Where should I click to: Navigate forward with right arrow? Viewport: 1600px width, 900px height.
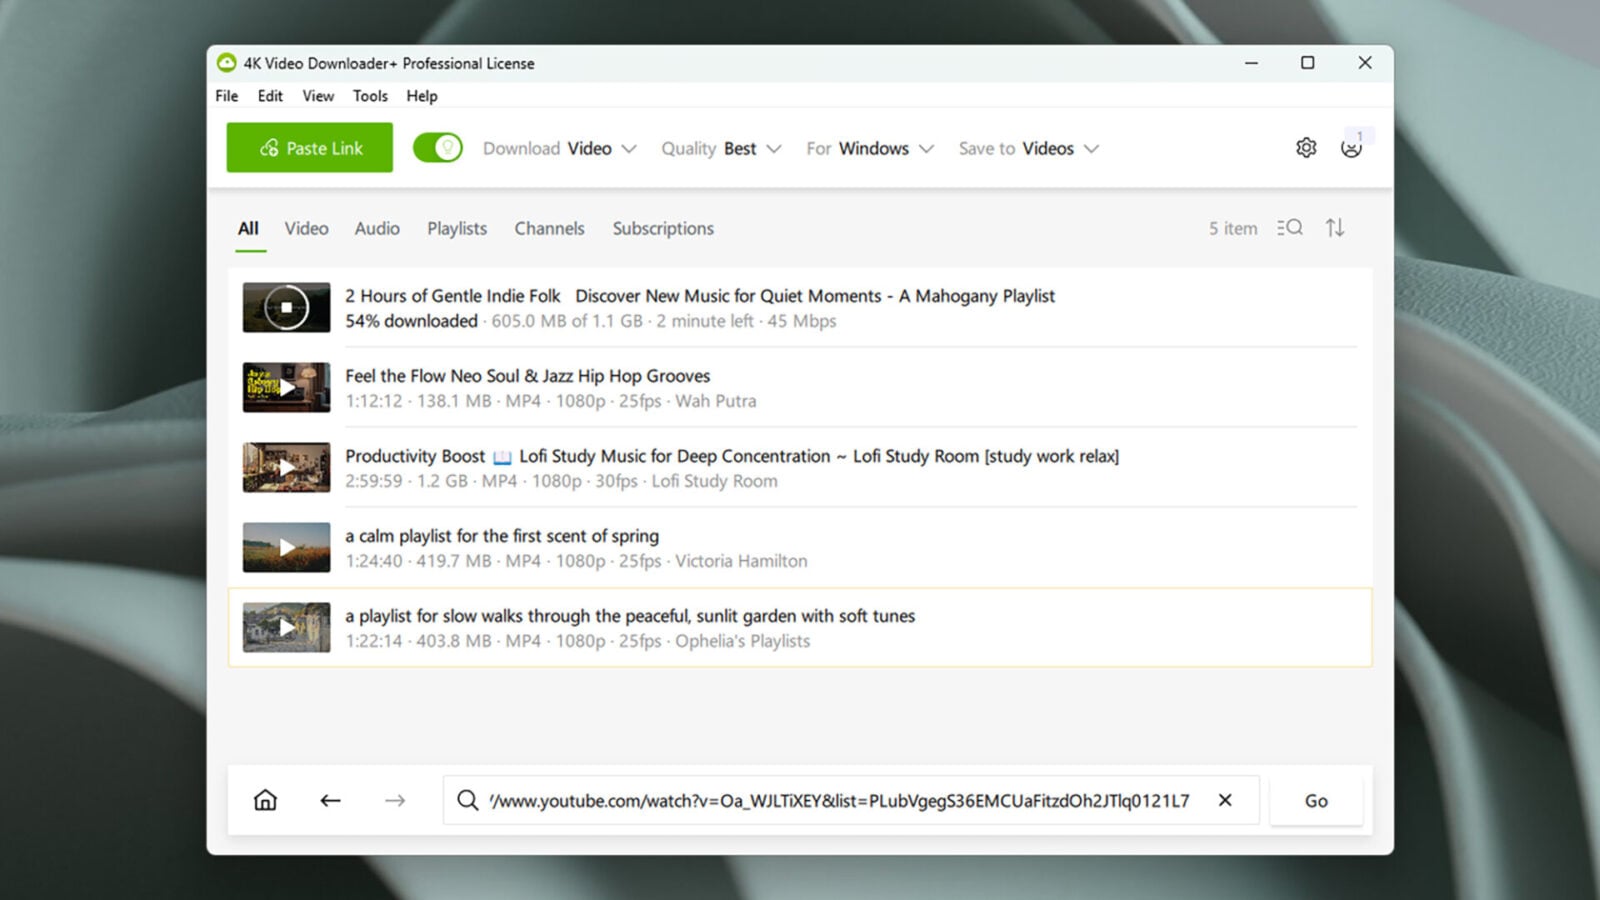(x=395, y=800)
